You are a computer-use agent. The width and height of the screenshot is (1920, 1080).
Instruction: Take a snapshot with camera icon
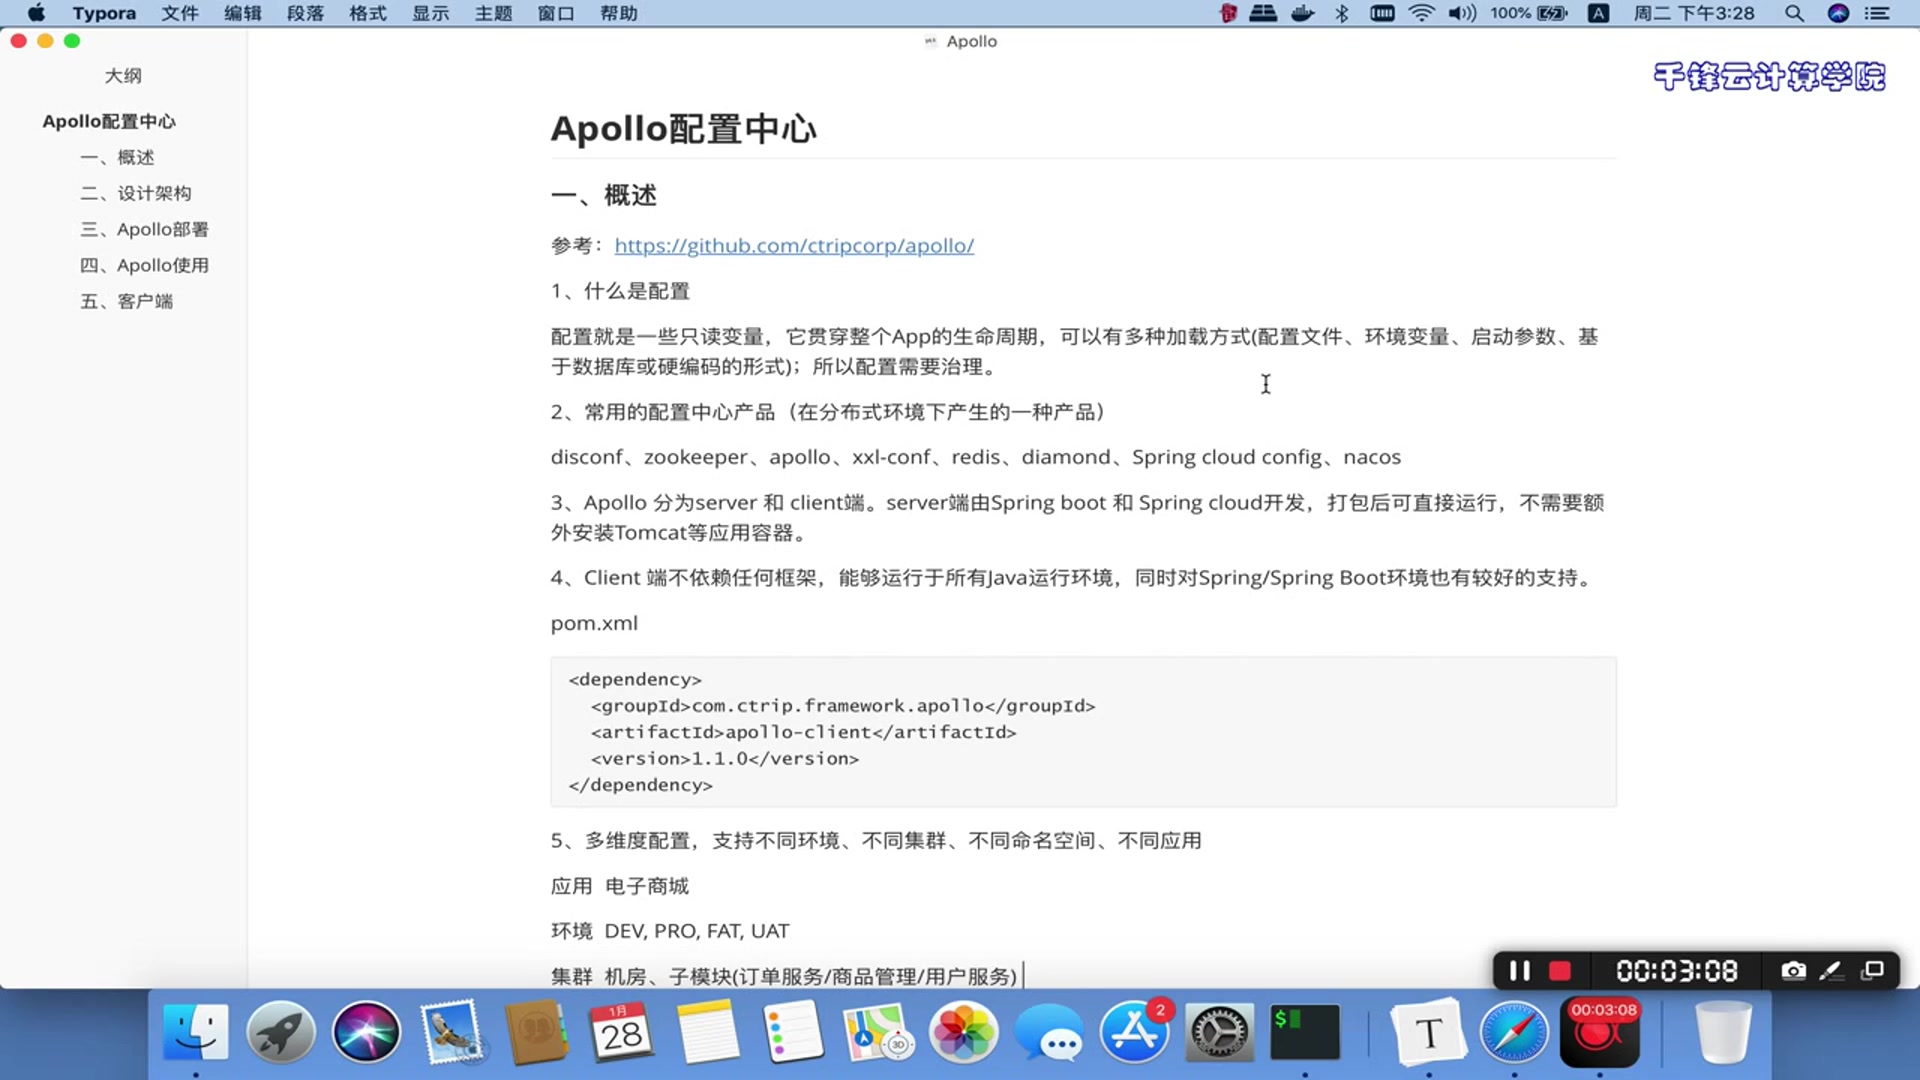[x=1794, y=971]
